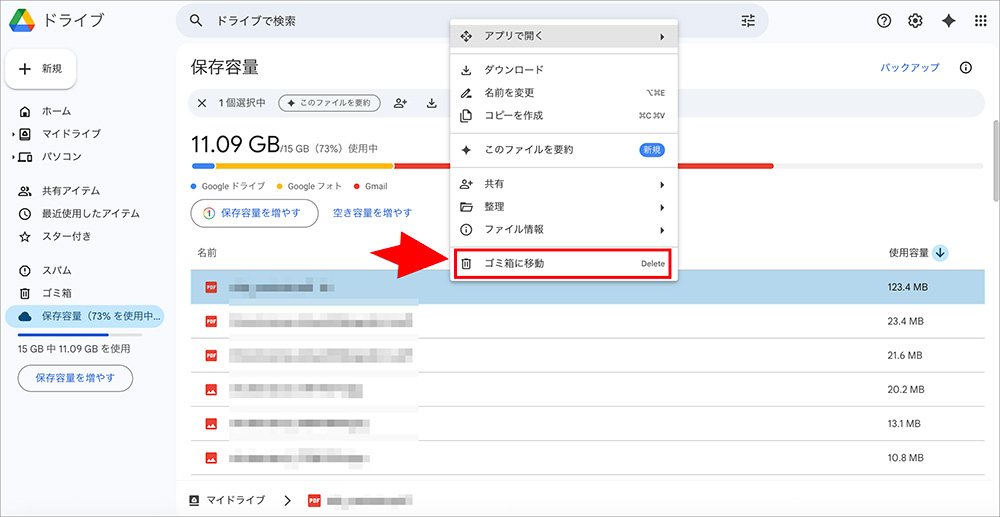This screenshot has height=517, width=1000.
Task: Choose ダウンロード from the context menu
Action: (564, 69)
